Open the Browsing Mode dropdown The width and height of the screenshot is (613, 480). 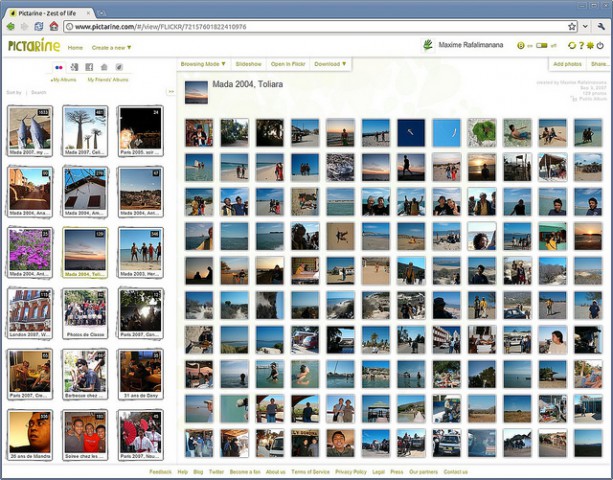point(203,64)
